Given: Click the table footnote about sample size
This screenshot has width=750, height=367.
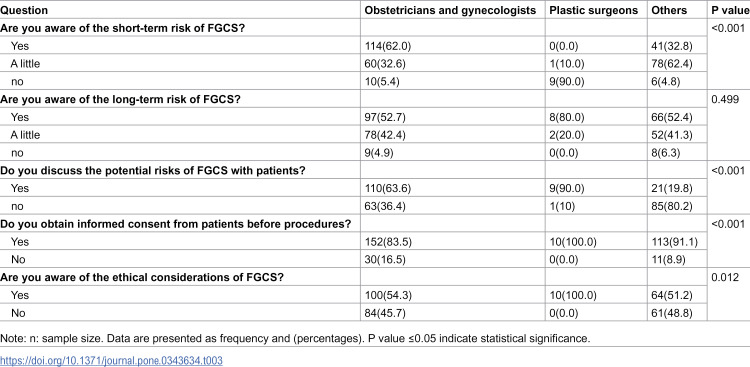Looking at the screenshot, I should [296, 339].
